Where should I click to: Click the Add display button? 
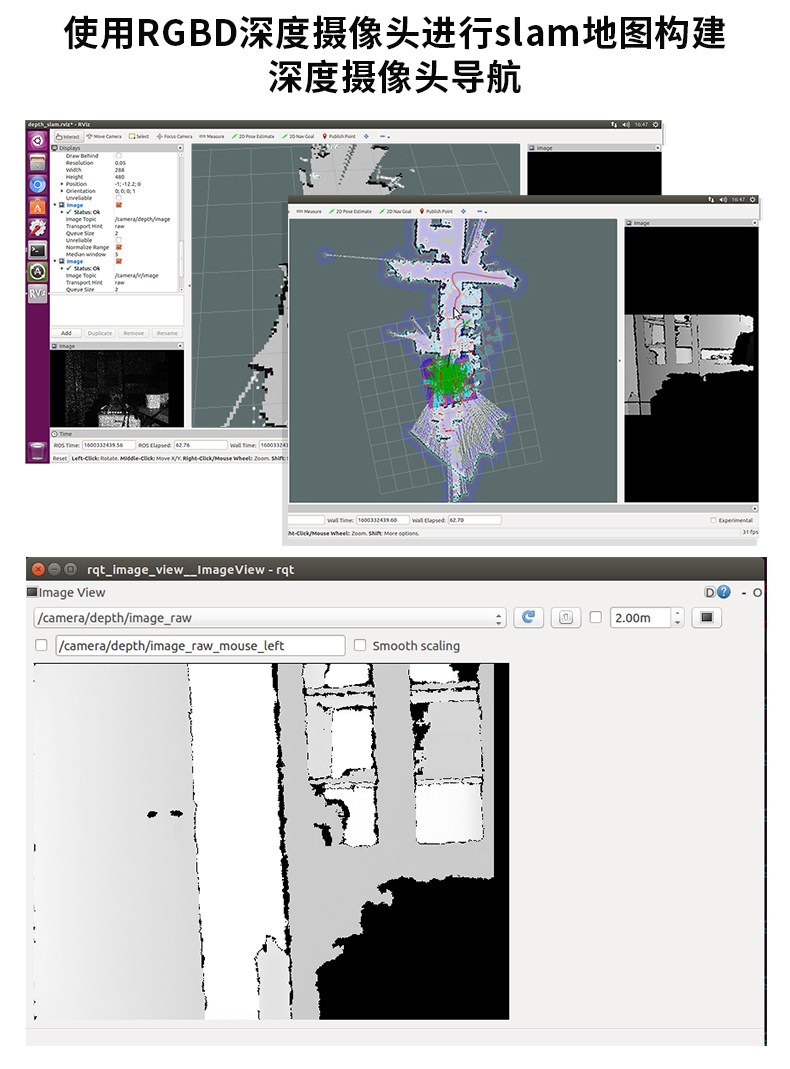pos(66,333)
